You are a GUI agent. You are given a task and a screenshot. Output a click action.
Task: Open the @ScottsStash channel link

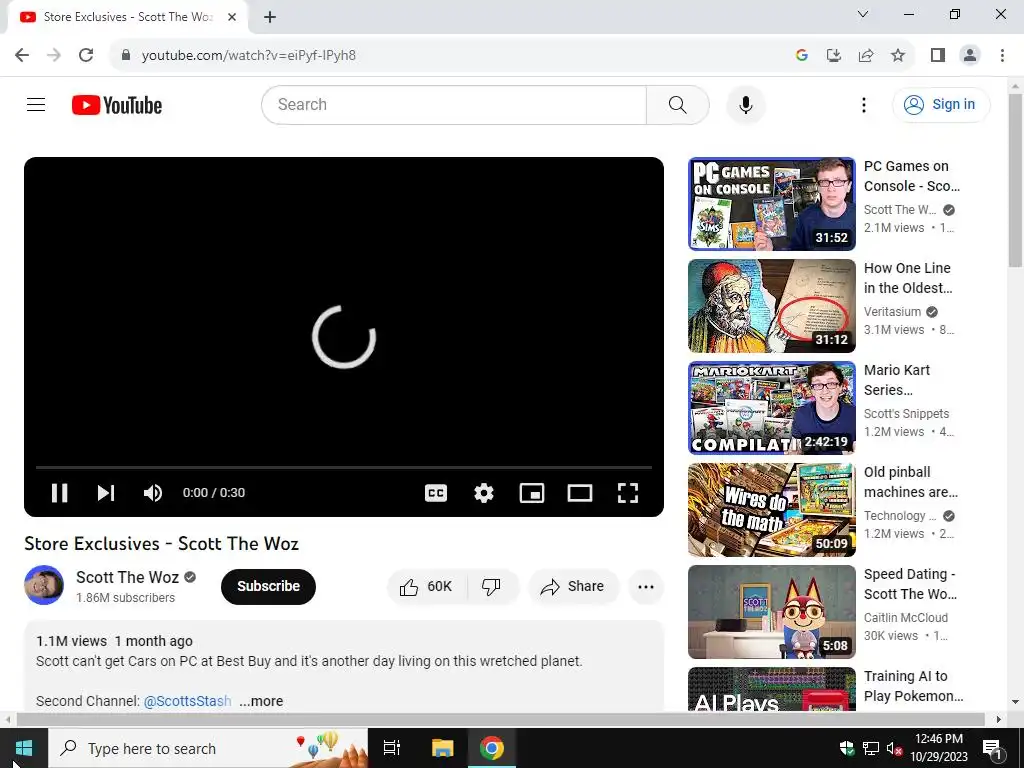tap(187, 701)
